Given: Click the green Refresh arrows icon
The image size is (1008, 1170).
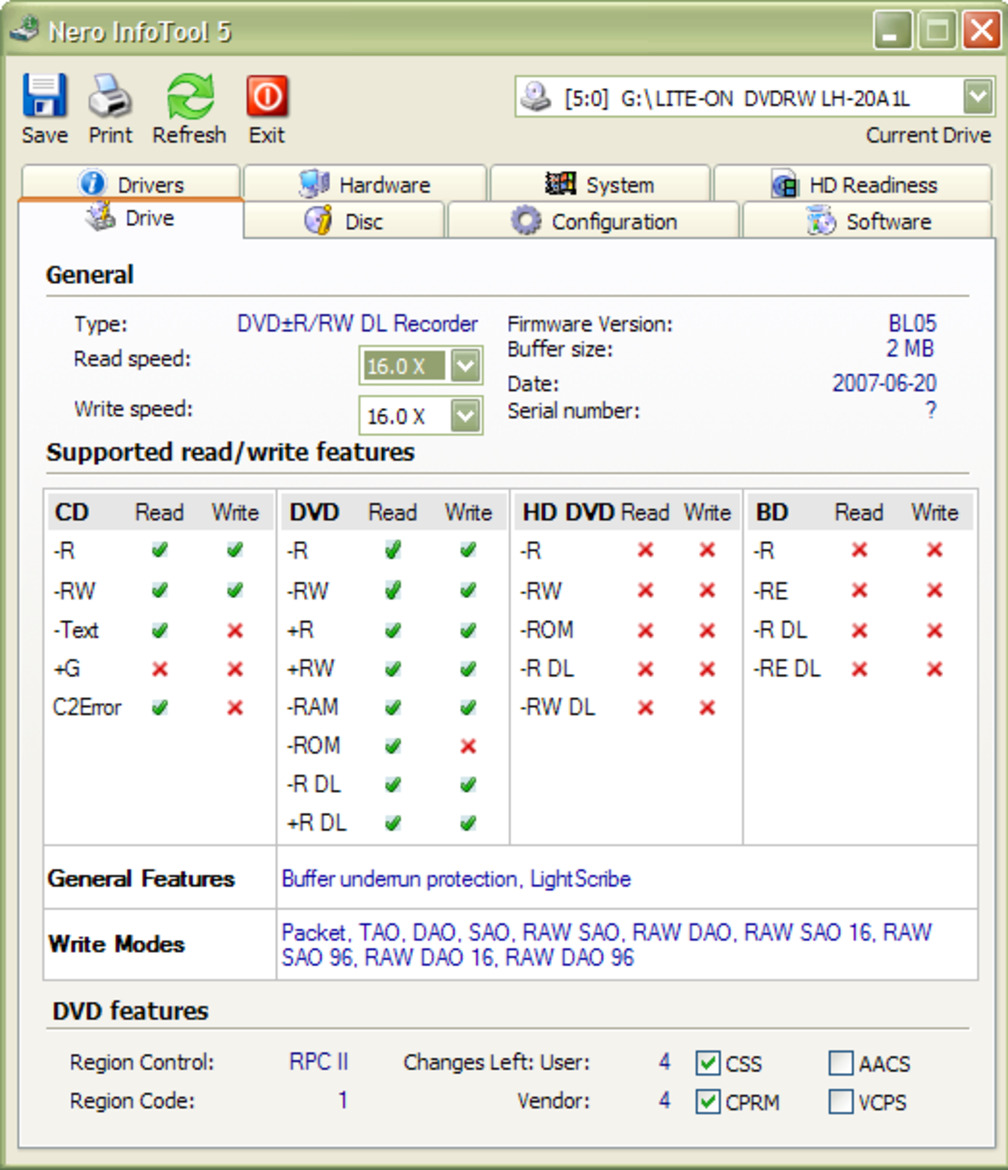Looking at the screenshot, I should point(190,96).
